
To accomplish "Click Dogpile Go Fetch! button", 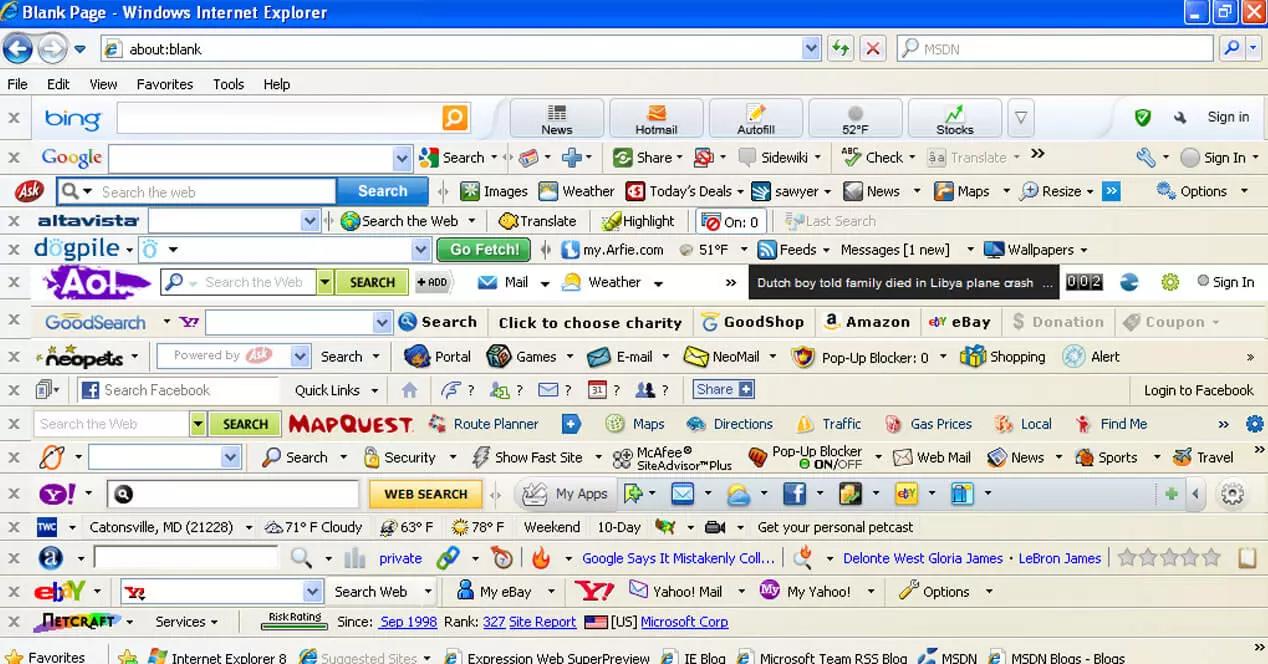I will click(485, 250).
